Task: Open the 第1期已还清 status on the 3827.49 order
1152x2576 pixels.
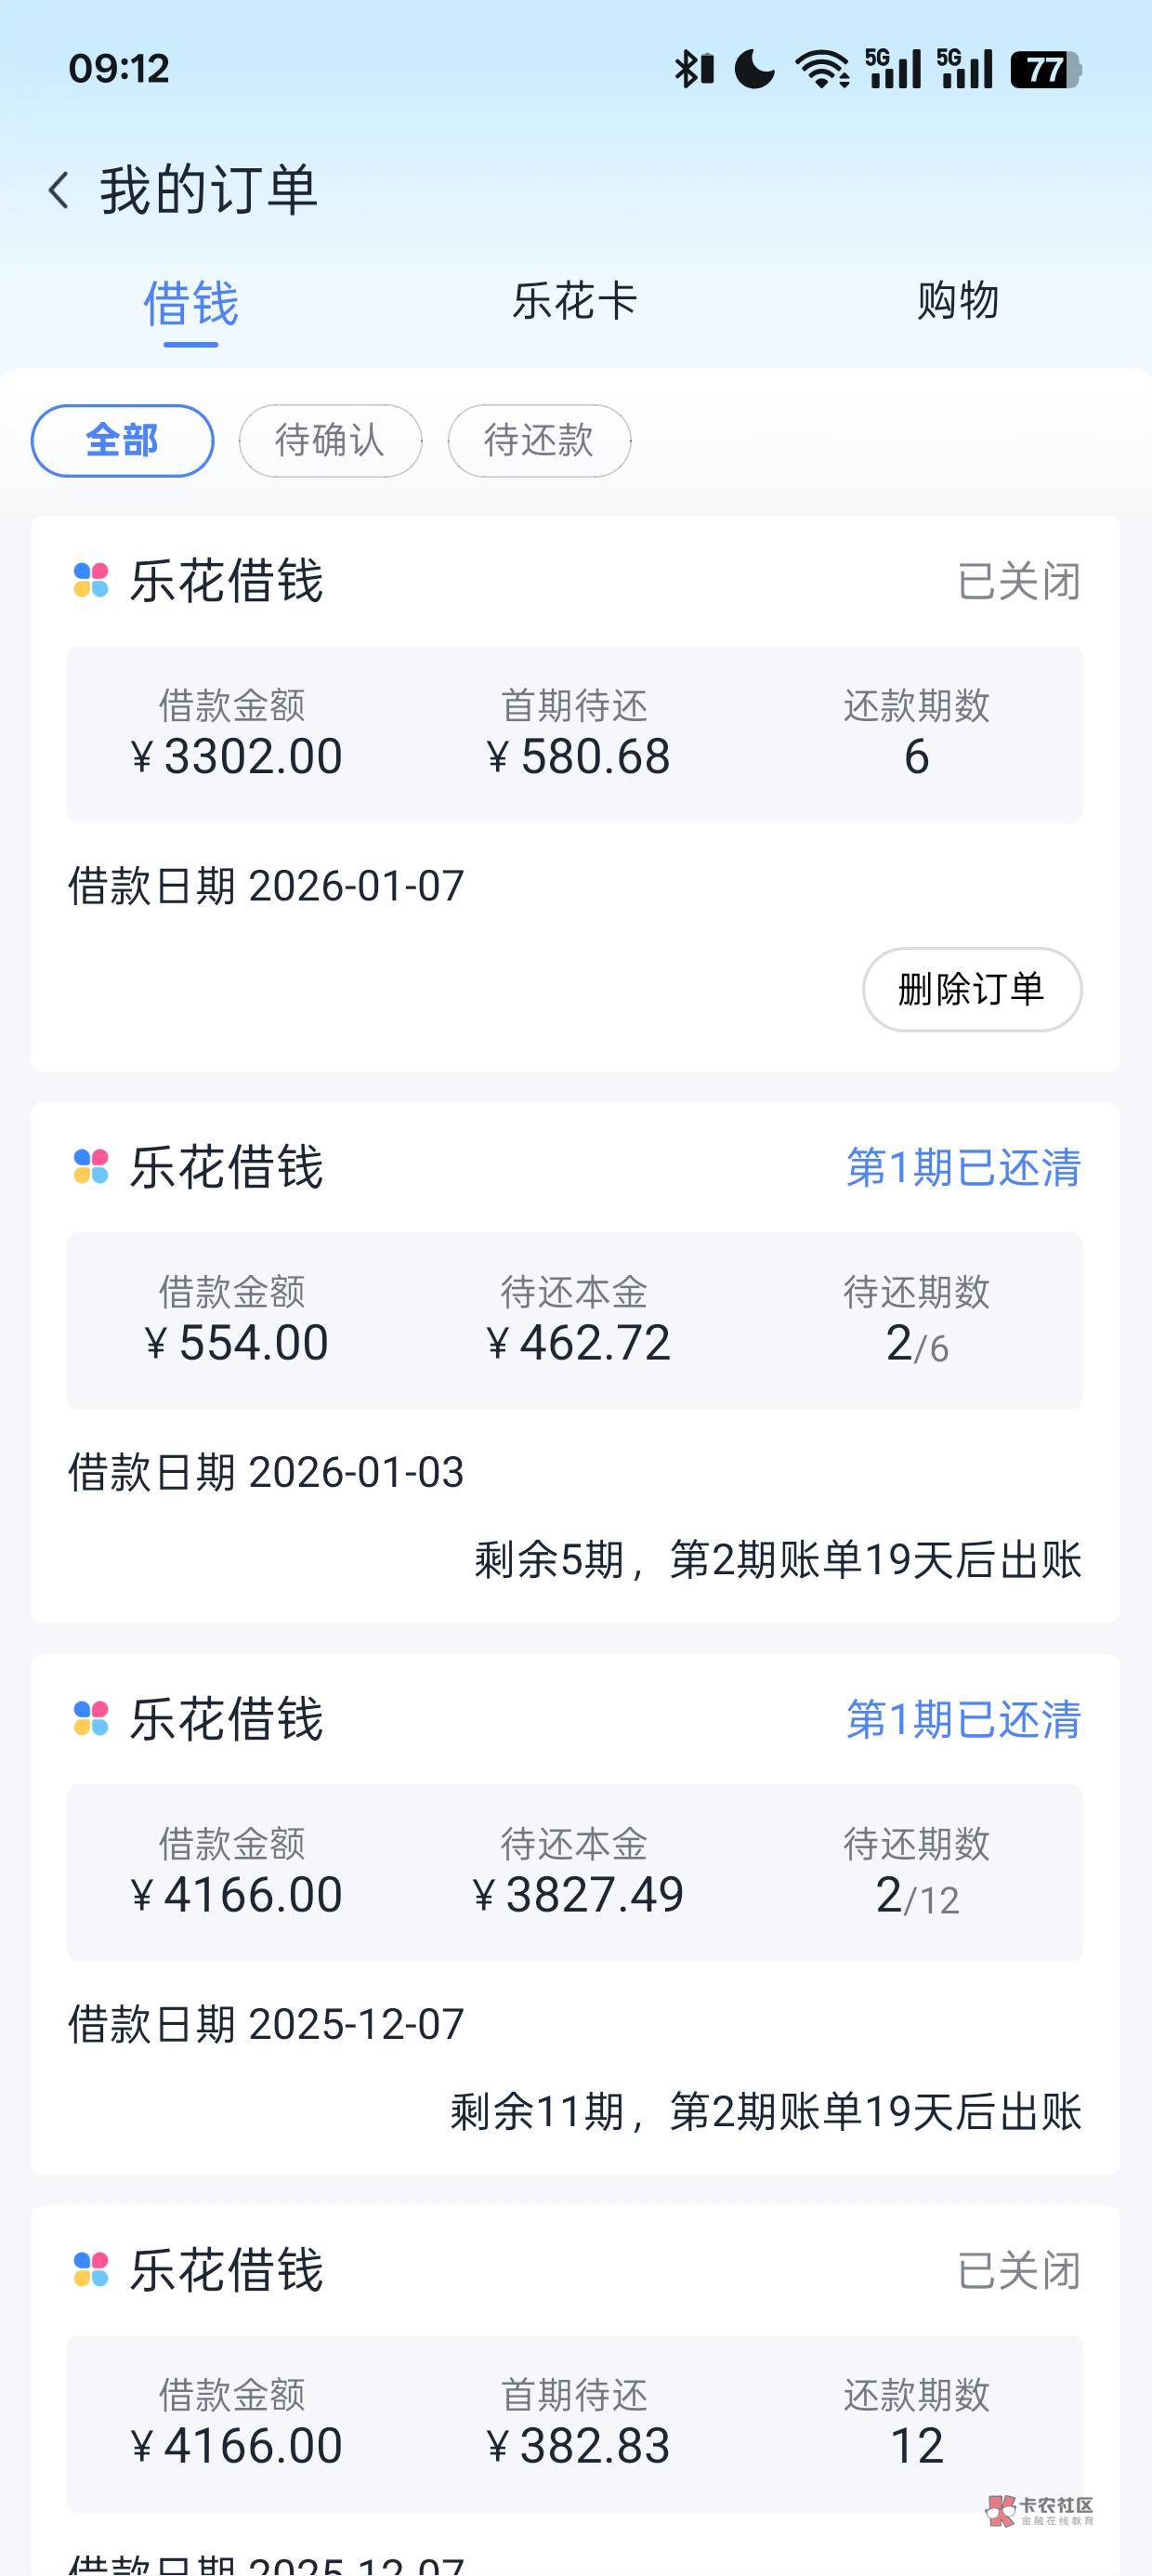Action: click(963, 1719)
